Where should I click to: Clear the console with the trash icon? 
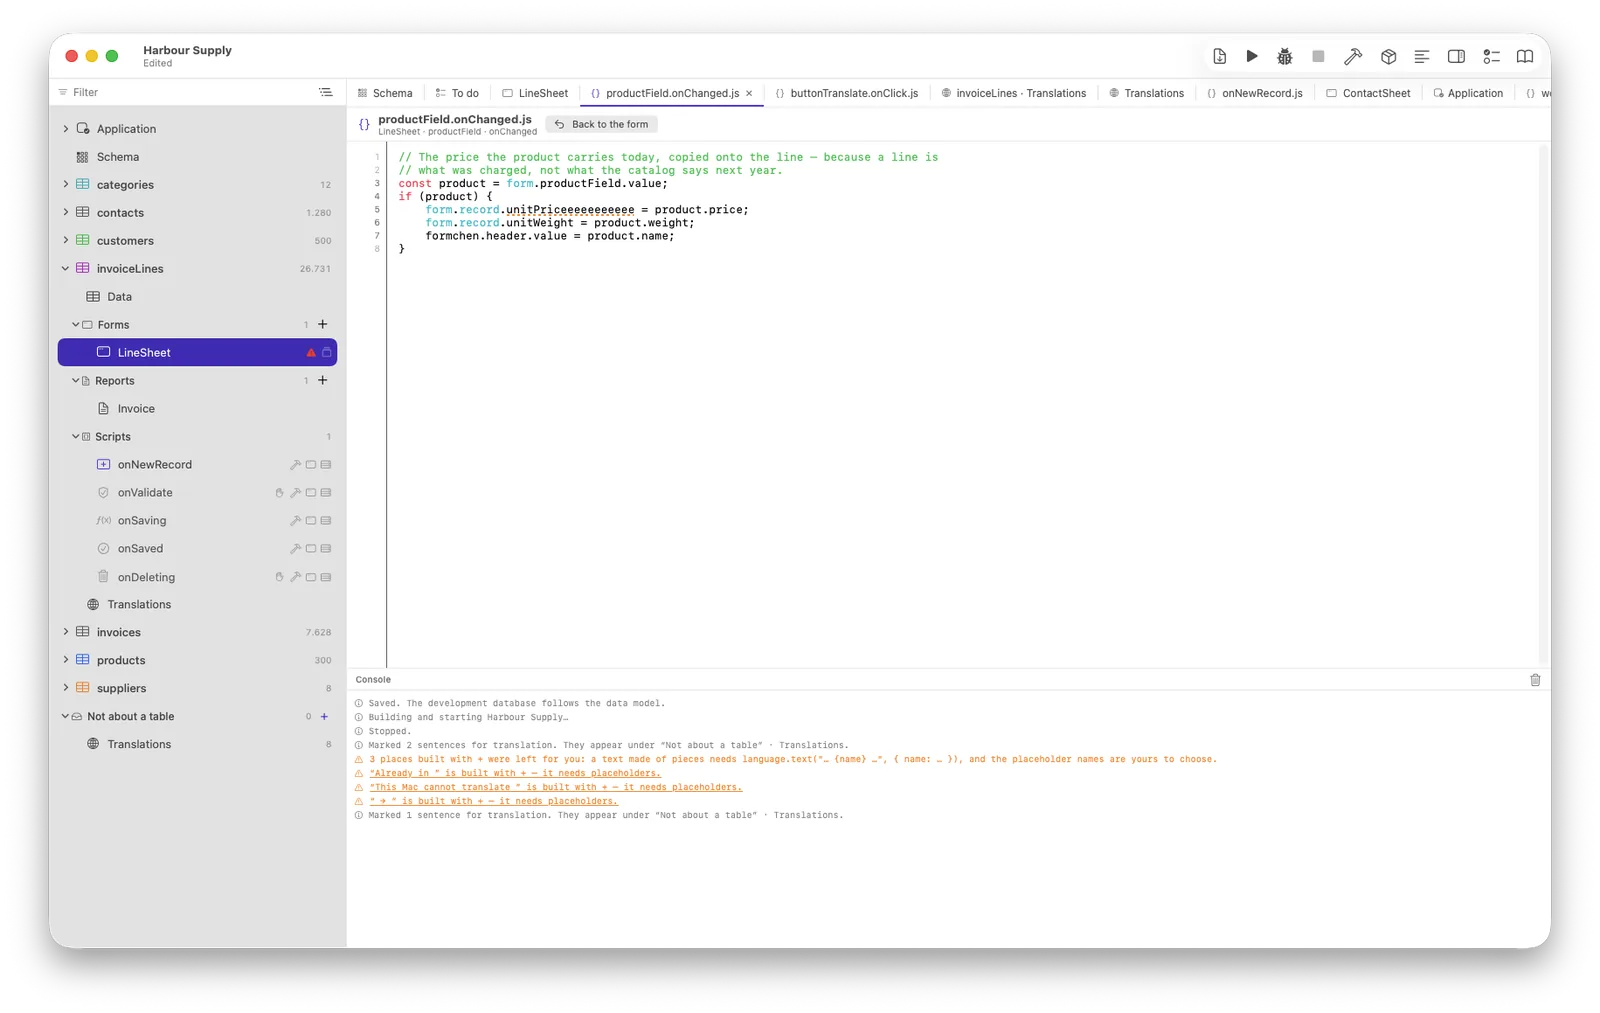[x=1535, y=680]
